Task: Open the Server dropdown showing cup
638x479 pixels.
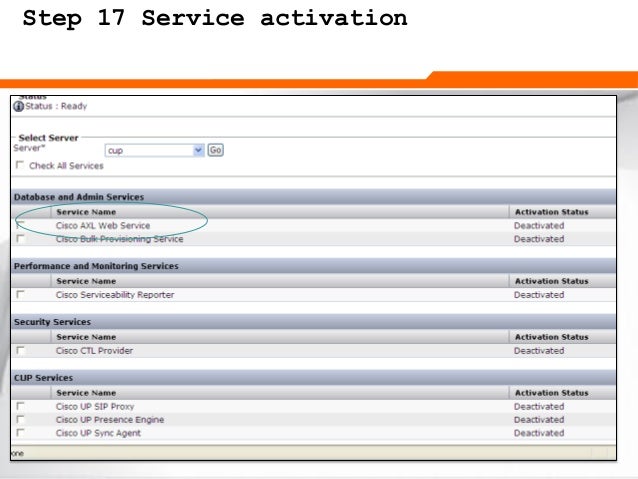Action: click(x=154, y=151)
